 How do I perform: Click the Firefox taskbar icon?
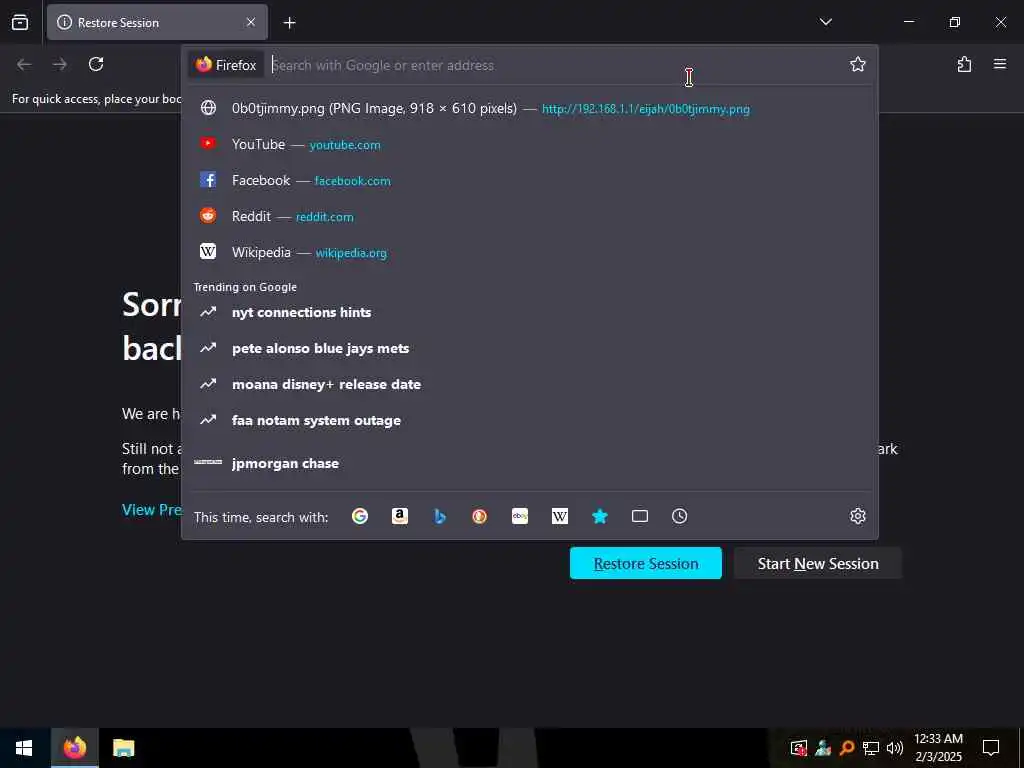74,748
